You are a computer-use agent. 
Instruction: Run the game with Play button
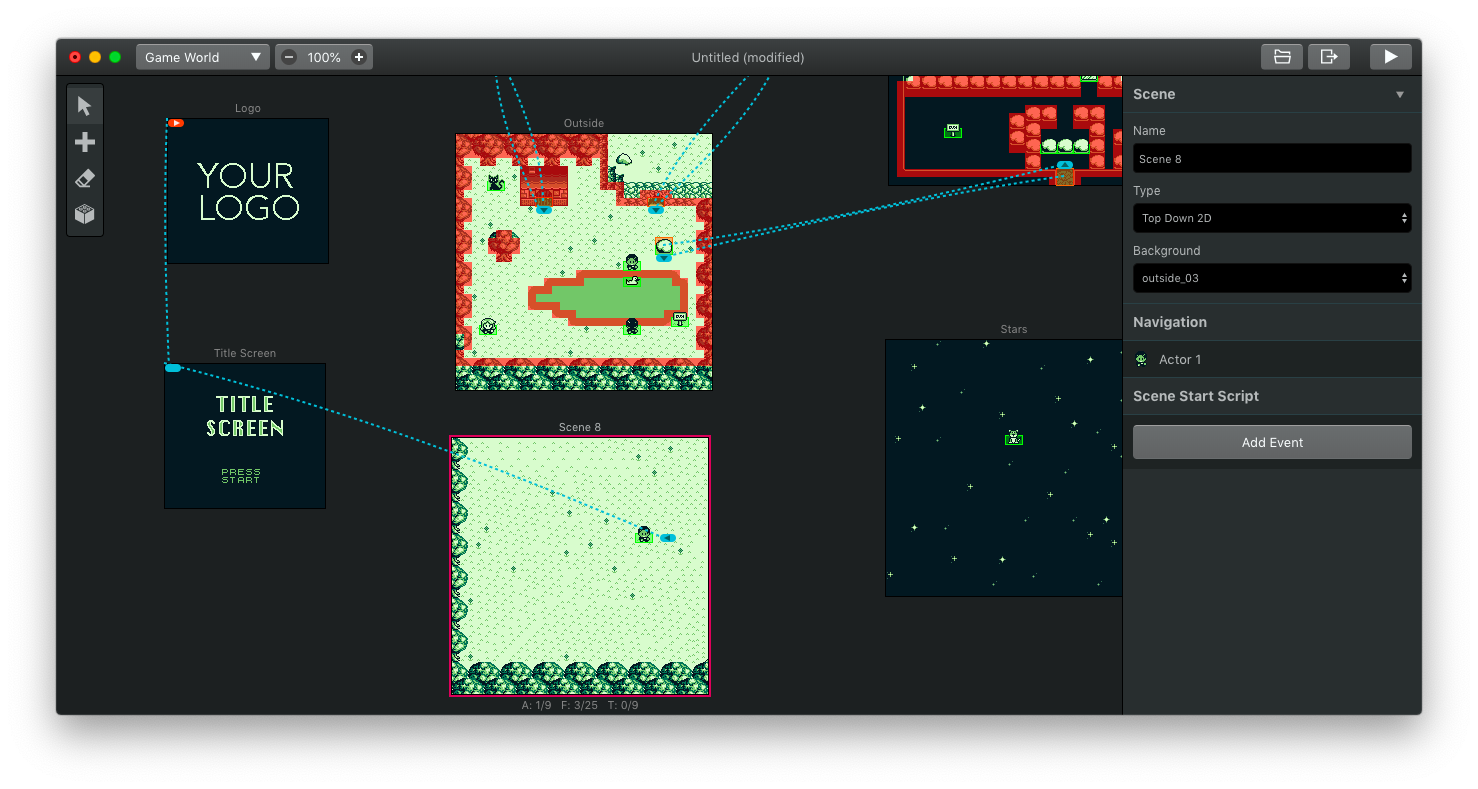coord(1391,57)
